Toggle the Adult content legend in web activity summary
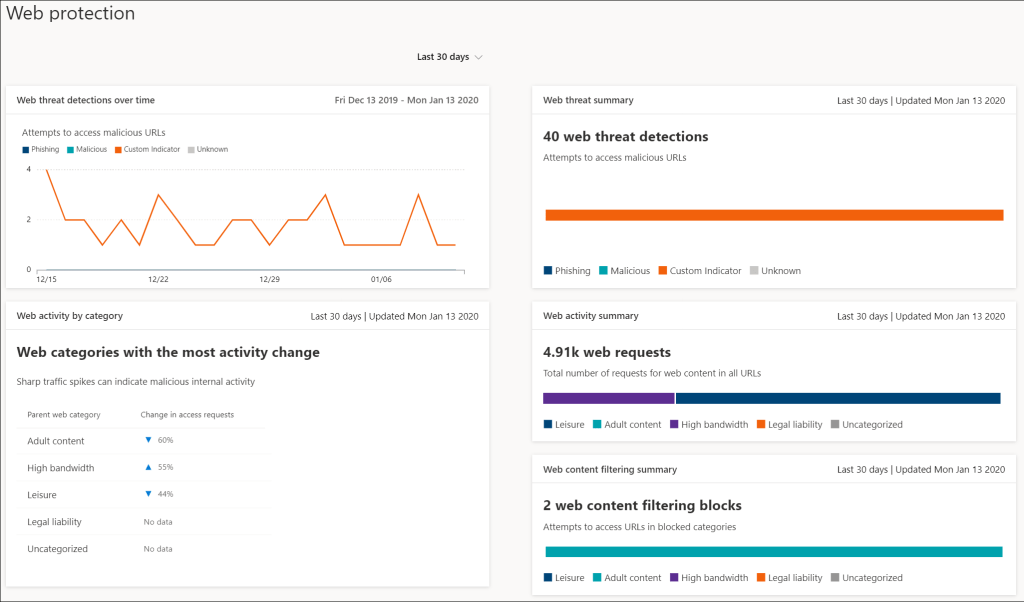This screenshot has height=602, width=1024. click(x=595, y=424)
